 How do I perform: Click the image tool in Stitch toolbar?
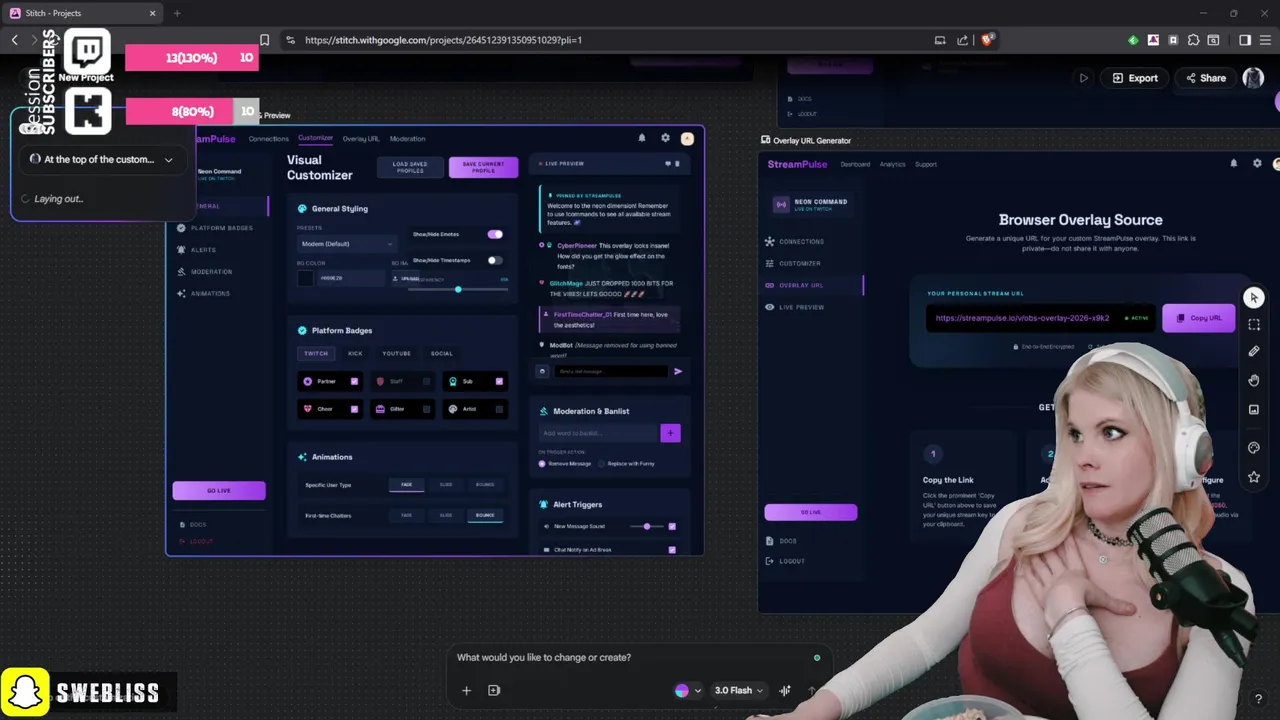[1254, 409]
